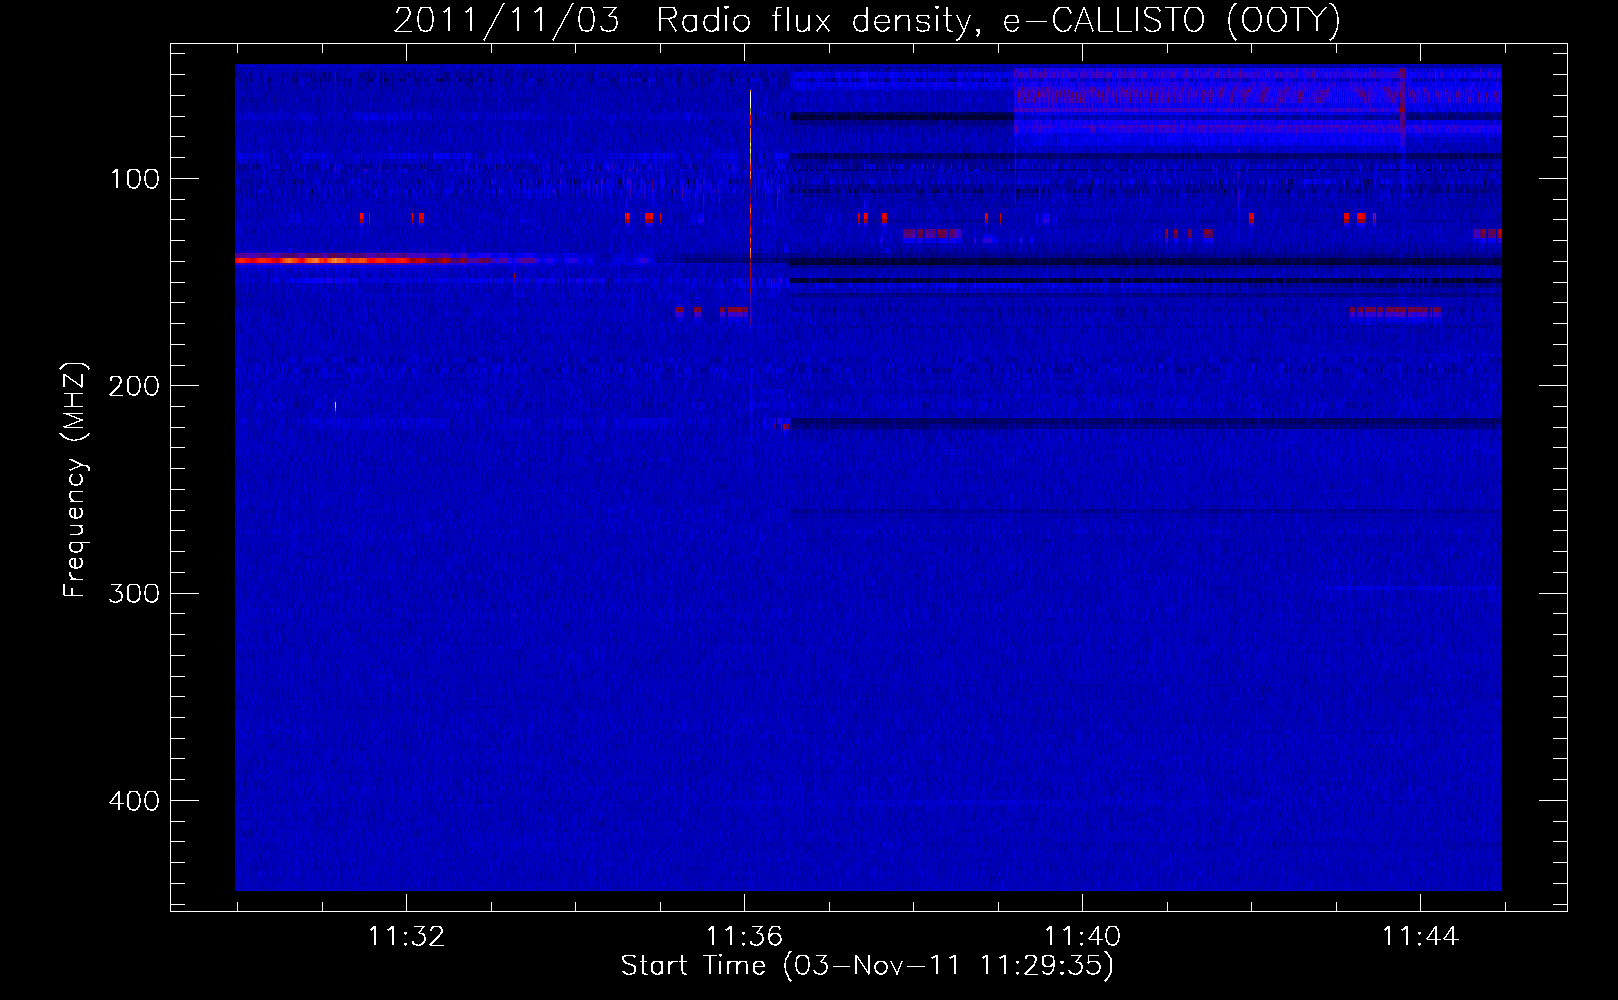This screenshot has height=1000, width=1618.
Task: Click the 11:40 time tick label
Action: click(1082, 936)
